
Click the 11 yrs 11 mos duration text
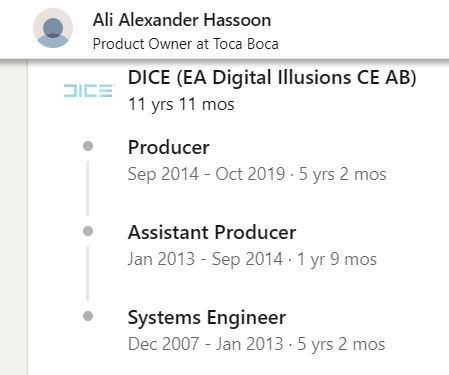[x=181, y=104]
